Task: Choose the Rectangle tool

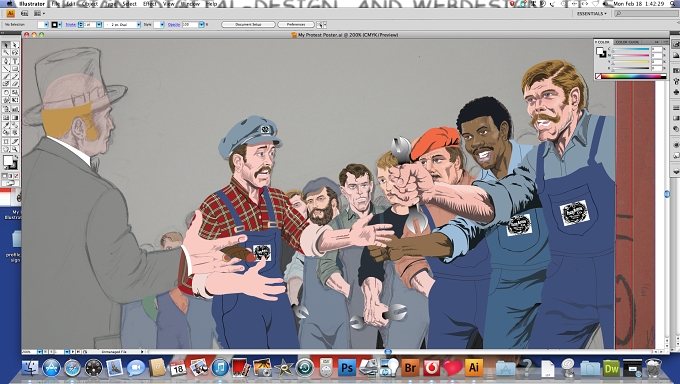Action: click(15, 69)
